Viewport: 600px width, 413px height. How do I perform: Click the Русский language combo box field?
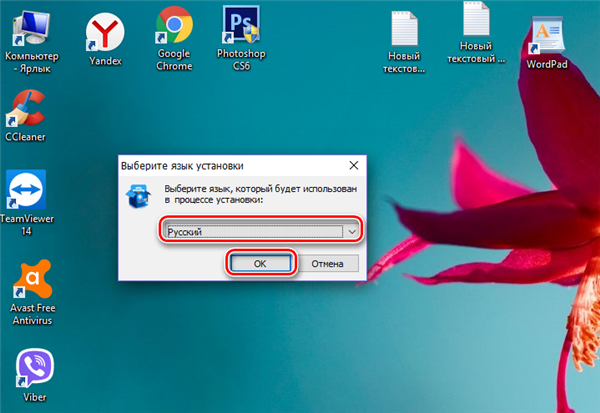(x=260, y=232)
